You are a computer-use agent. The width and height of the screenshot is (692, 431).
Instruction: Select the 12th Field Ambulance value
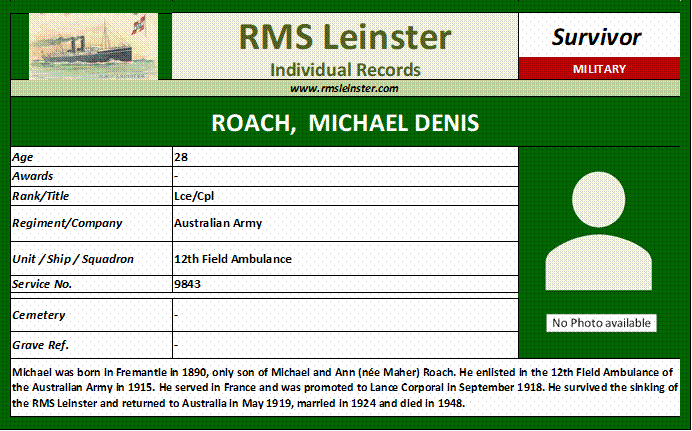233,259
